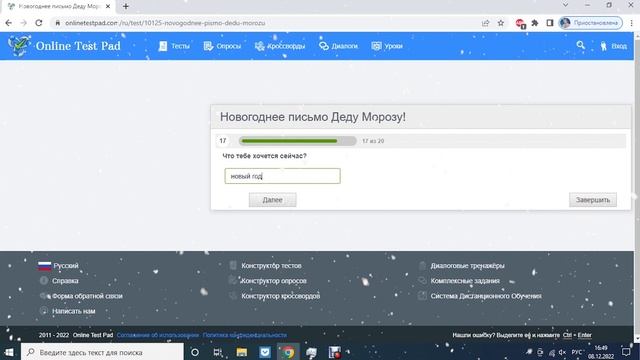The height and width of the screenshot is (360, 640).
Task: Open File Explorer from taskbar
Action: 242,352
